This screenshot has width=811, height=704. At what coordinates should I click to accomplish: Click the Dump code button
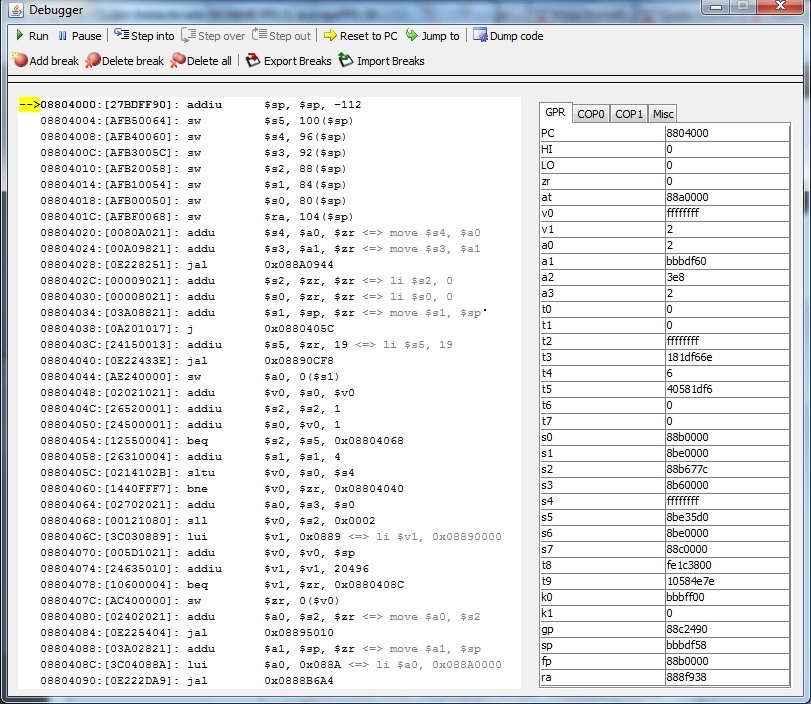[508, 36]
